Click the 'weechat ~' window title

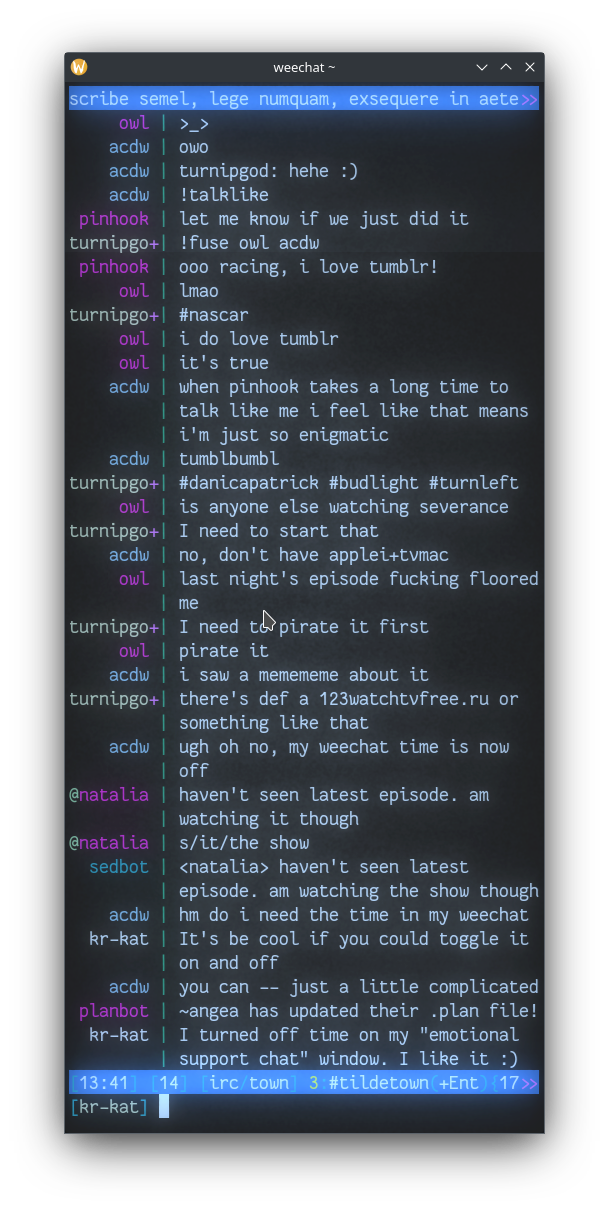coord(304,67)
